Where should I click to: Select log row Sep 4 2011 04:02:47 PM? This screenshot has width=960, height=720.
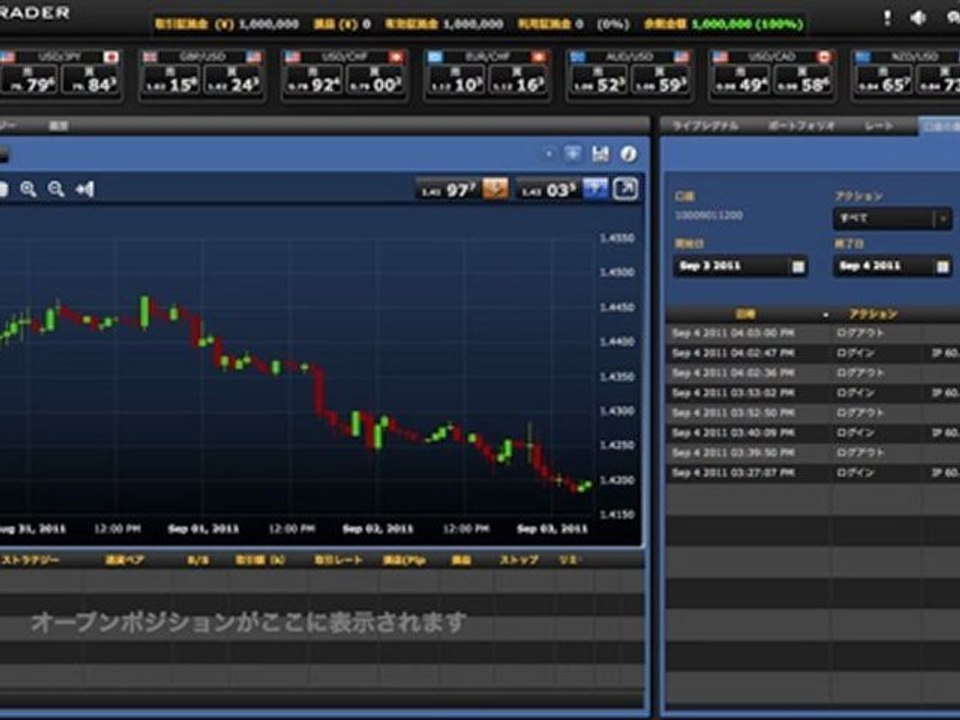click(x=813, y=353)
